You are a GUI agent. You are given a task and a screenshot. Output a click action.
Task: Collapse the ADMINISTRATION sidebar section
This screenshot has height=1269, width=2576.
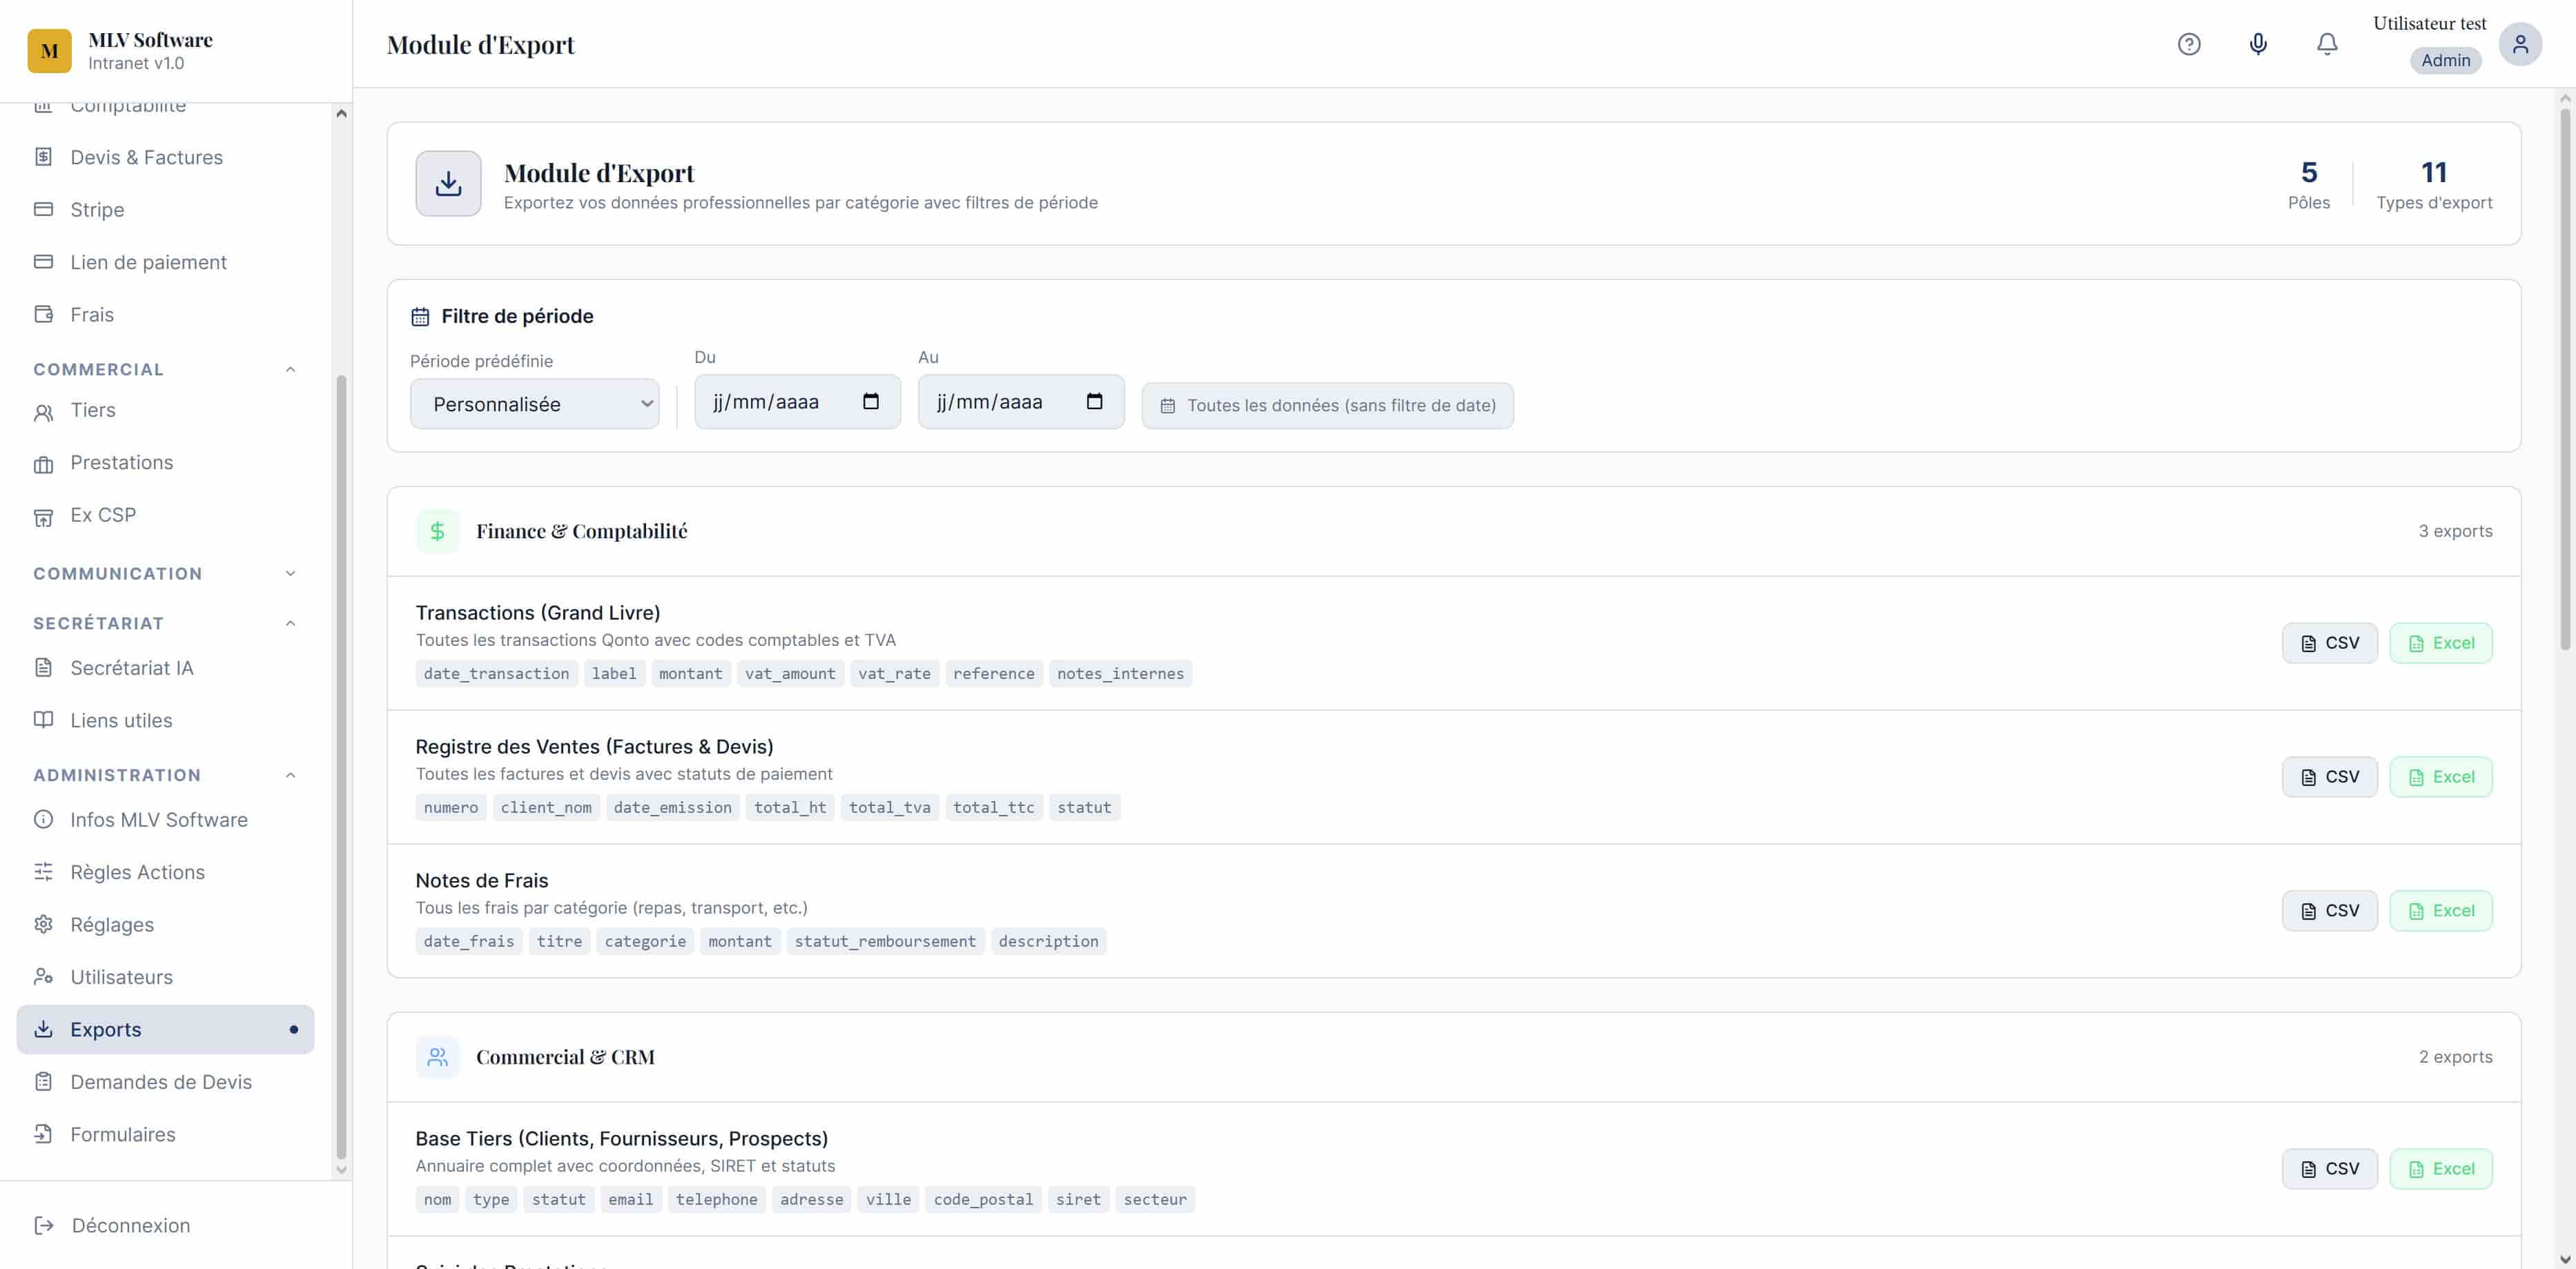[x=166, y=775]
